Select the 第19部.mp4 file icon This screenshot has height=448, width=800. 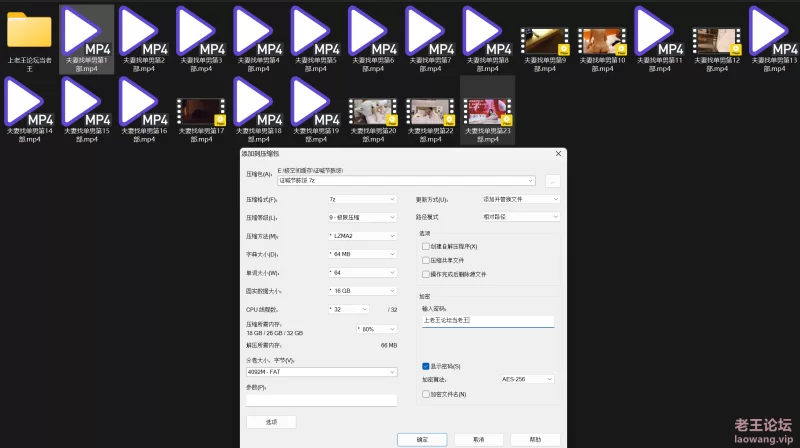click(x=314, y=103)
